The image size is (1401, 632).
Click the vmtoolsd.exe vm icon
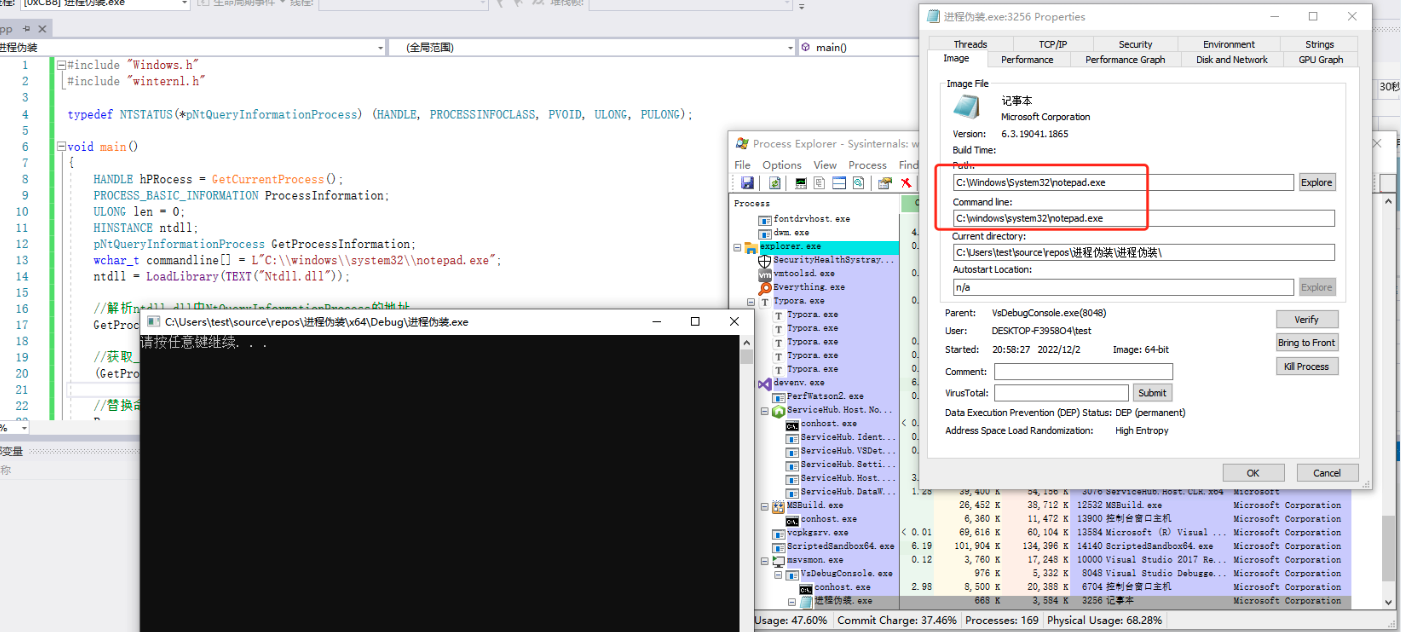pyautogui.click(x=765, y=274)
